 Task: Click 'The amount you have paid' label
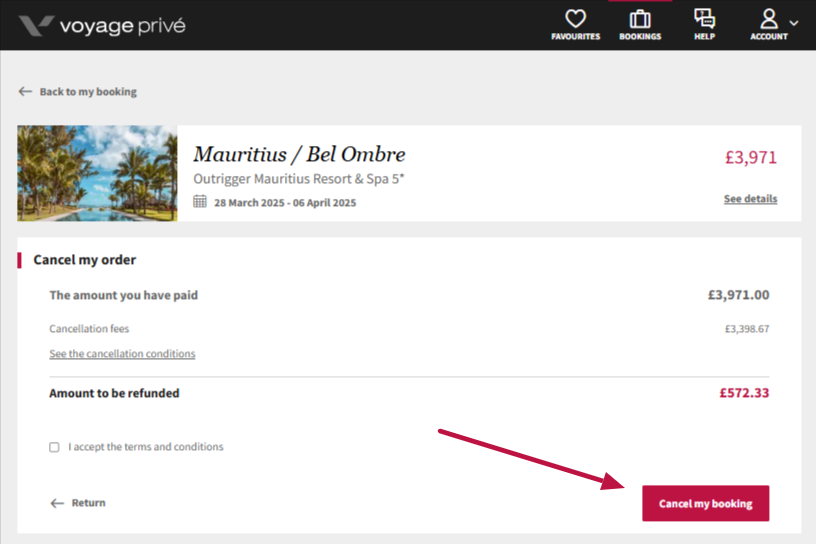123,295
